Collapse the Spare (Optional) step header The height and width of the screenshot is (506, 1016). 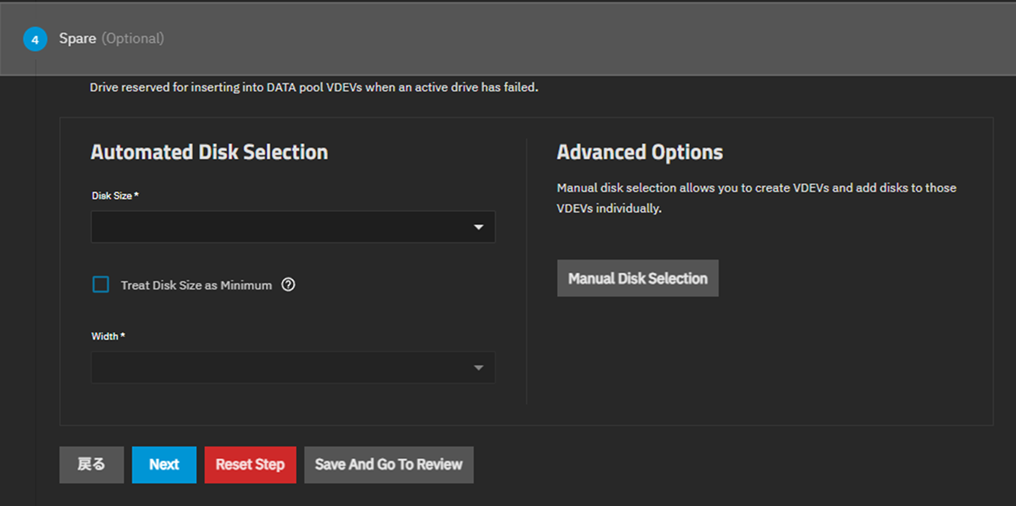508,39
